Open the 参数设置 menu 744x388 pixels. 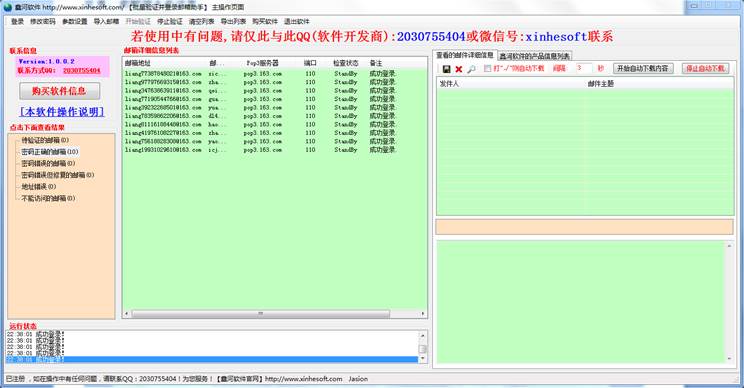(x=74, y=21)
